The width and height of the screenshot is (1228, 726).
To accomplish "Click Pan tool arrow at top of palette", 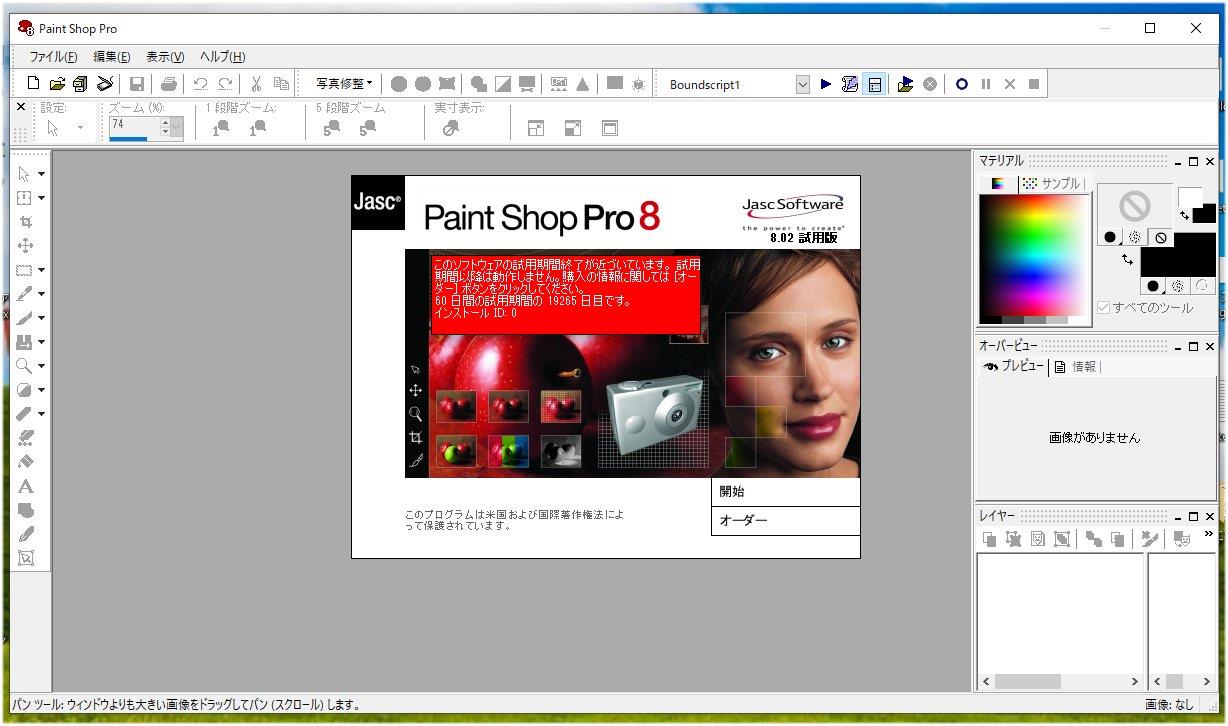I will pos(25,173).
